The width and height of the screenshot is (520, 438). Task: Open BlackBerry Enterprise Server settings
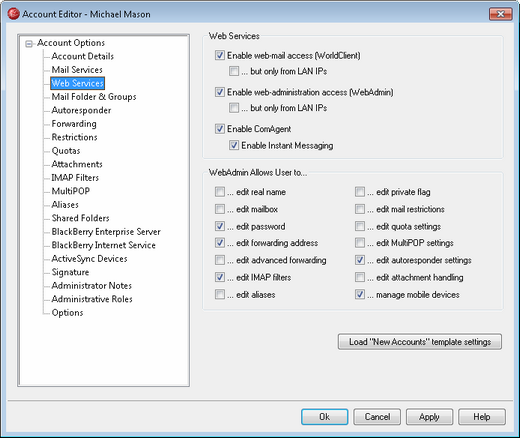(x=106, y=232)
